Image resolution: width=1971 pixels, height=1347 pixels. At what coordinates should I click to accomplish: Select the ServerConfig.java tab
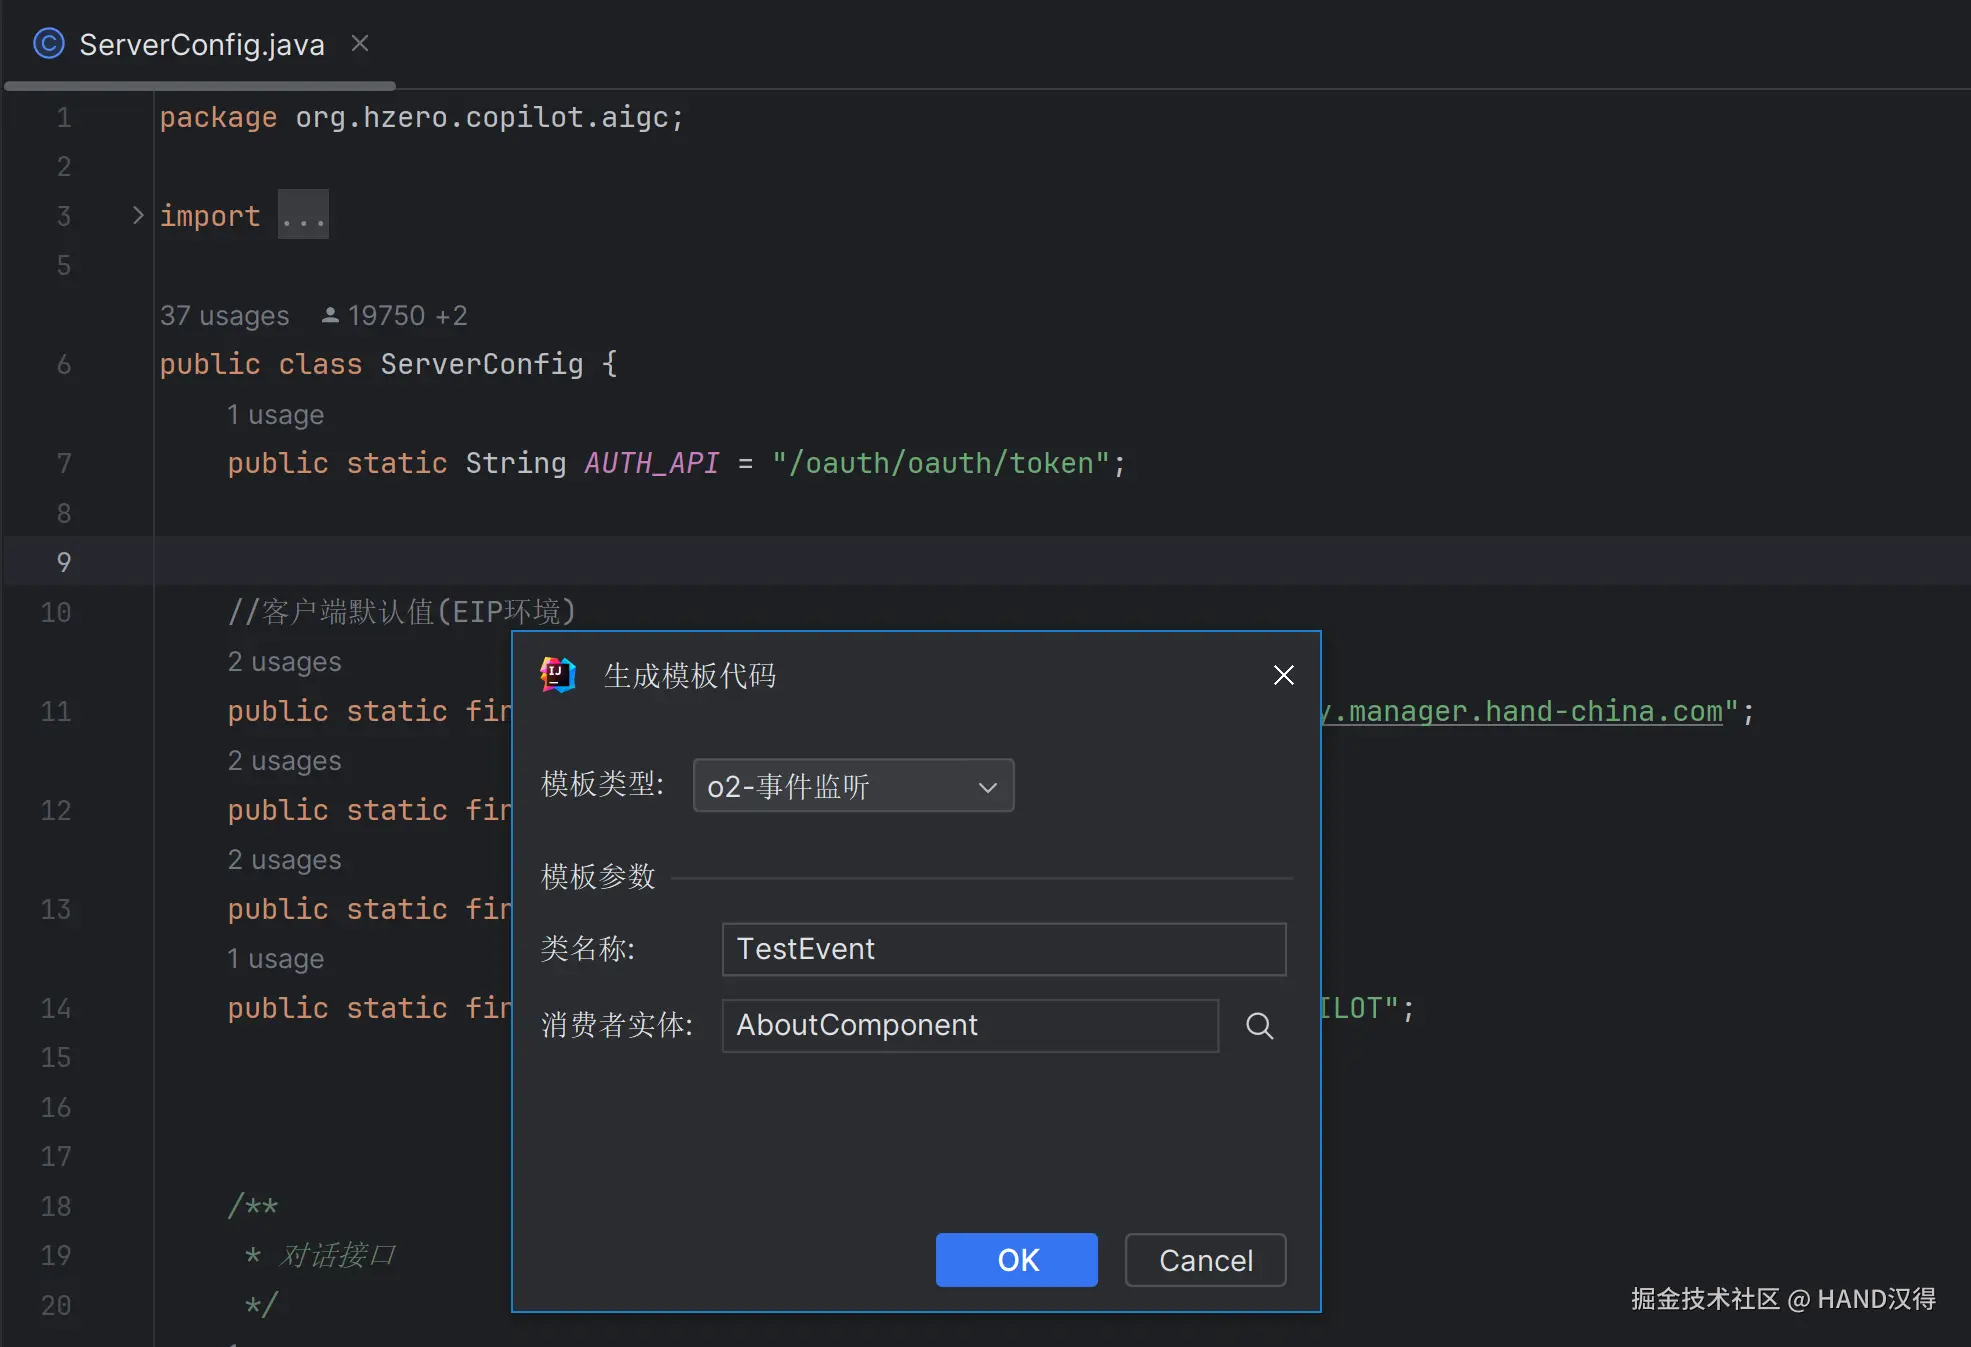[201, 45]
